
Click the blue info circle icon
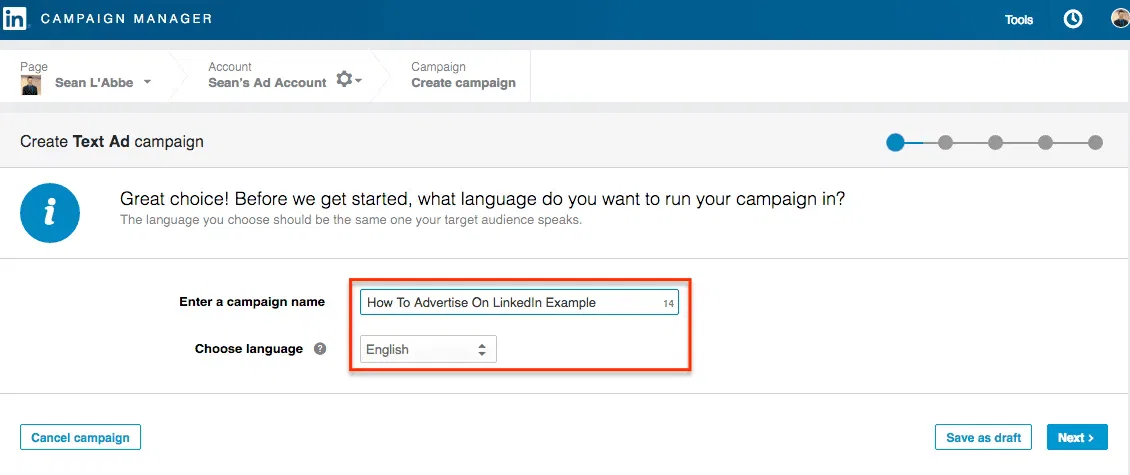[50, 213]
